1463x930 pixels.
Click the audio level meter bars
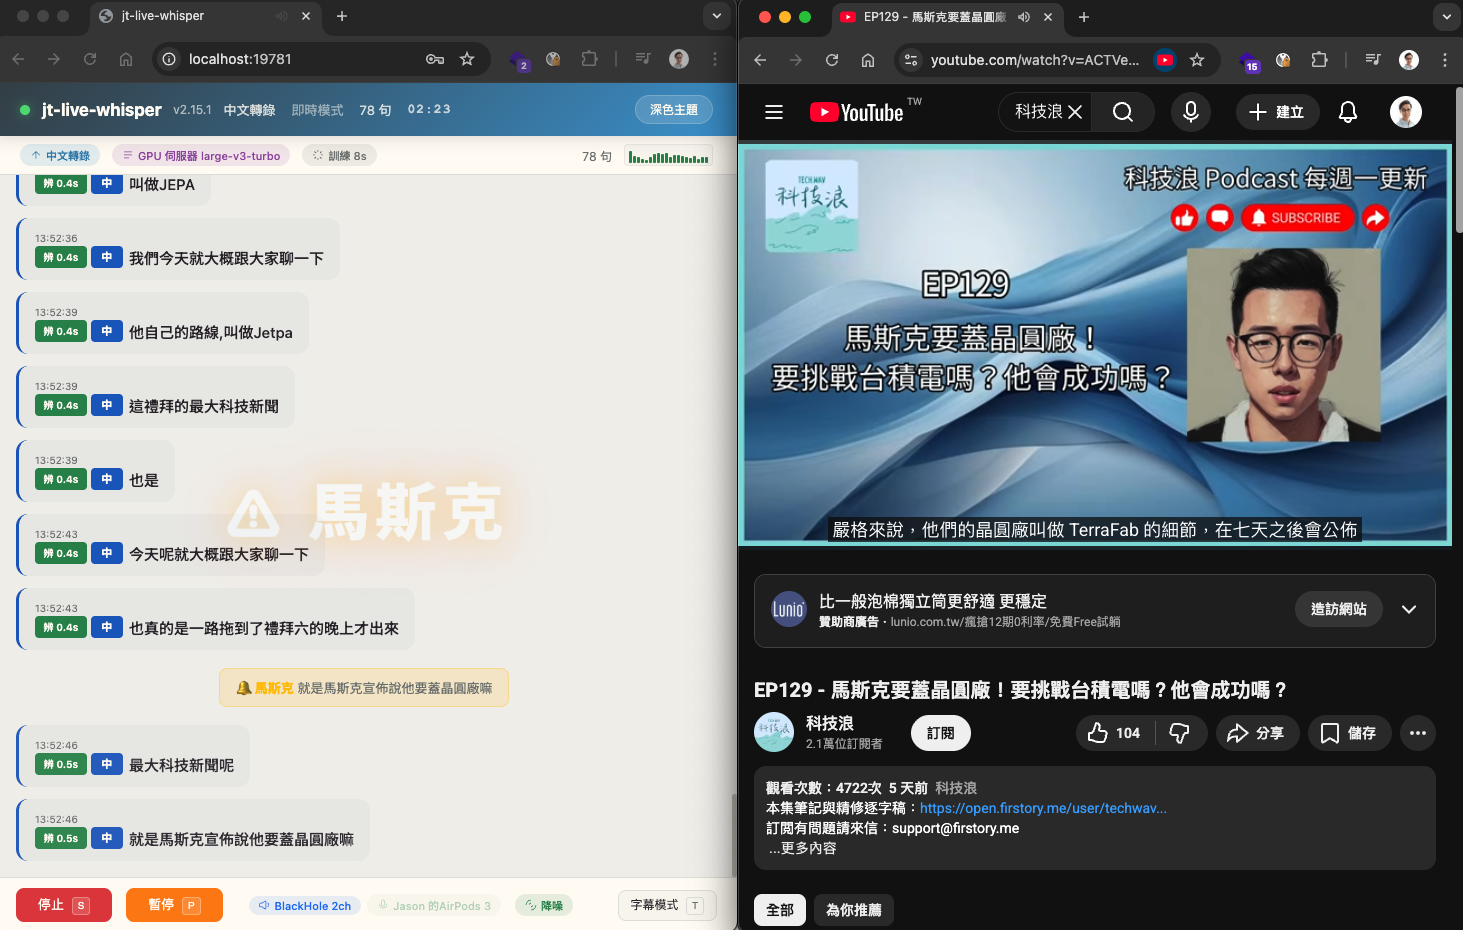point(669,156)
